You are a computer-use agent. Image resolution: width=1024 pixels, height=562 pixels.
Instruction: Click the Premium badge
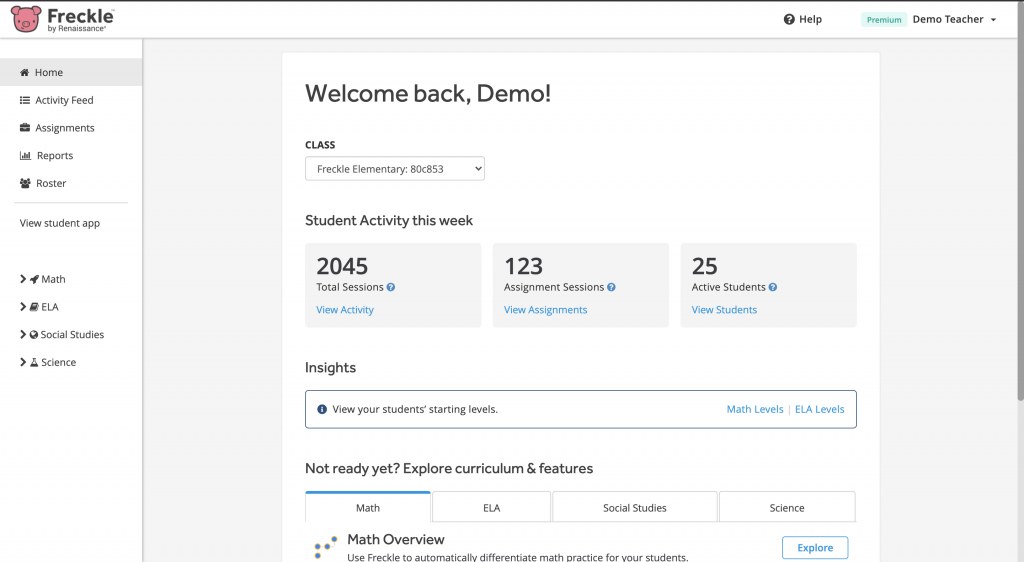pos(884,20)
